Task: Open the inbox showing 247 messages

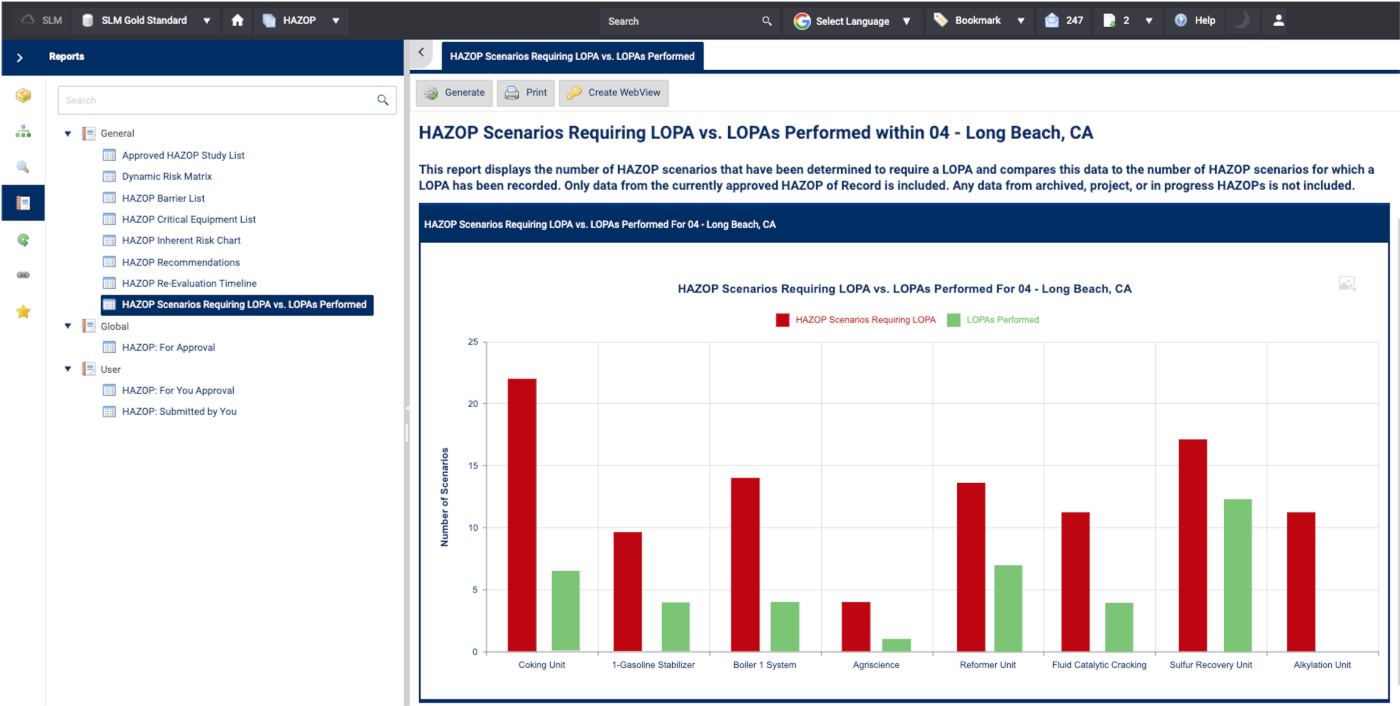Action: 1064,20
